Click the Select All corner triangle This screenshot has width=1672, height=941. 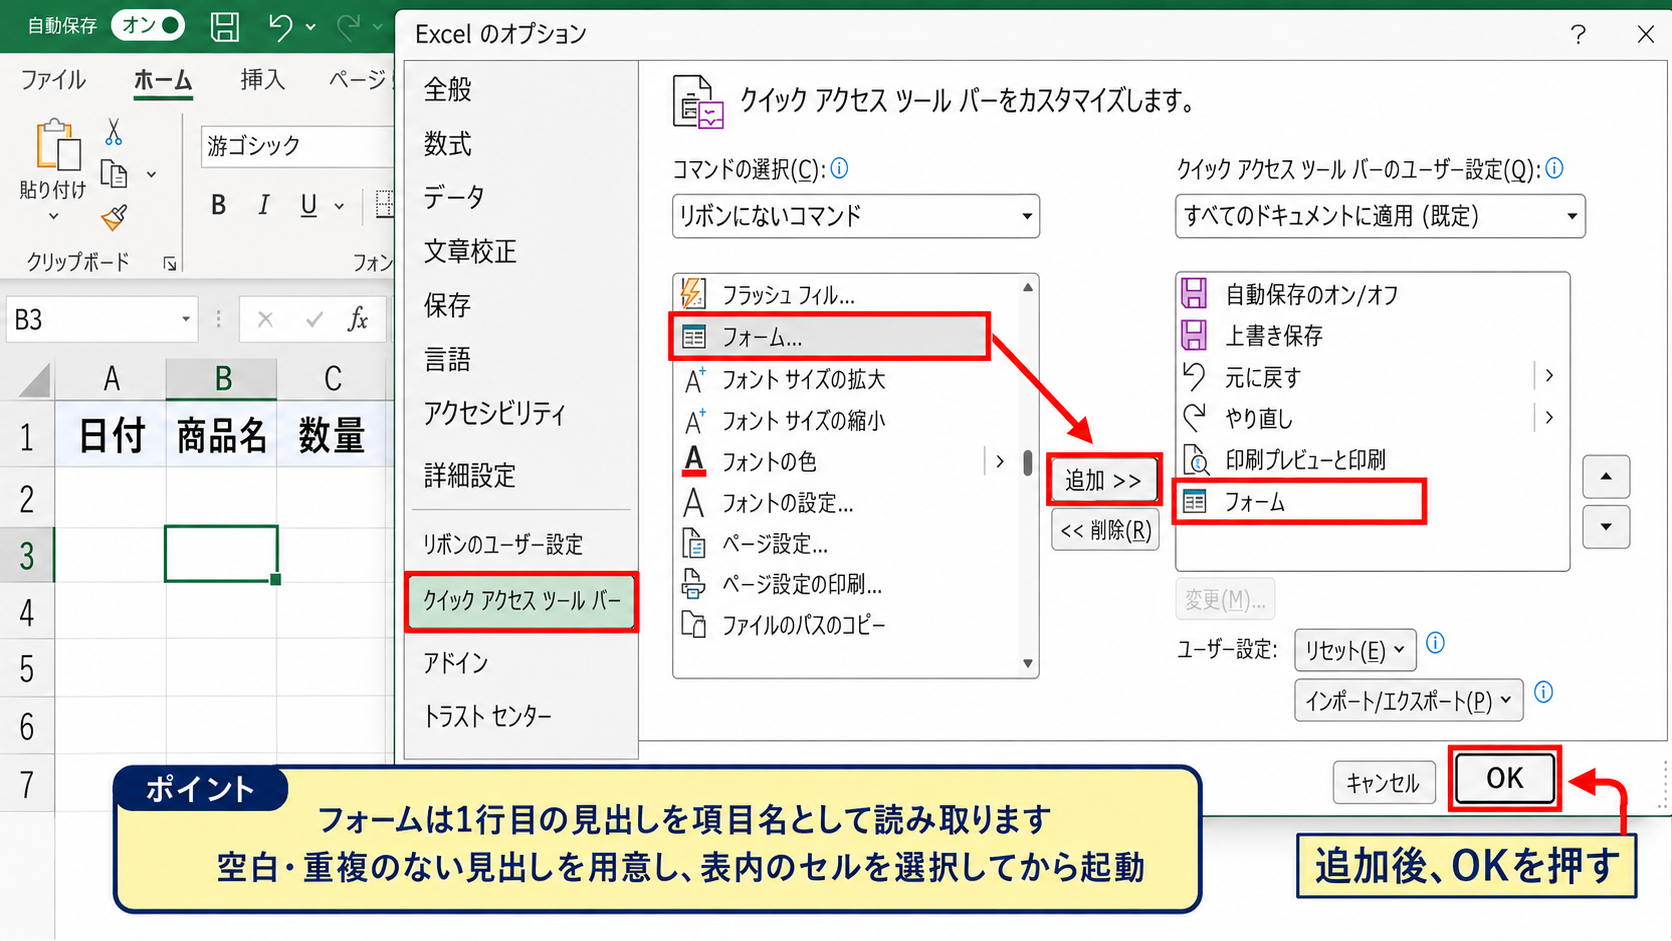click(34, 380)
